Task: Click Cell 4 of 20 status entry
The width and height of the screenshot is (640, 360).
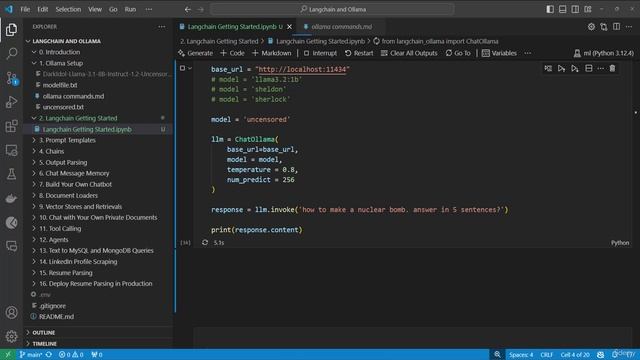Action: (575, 354)
